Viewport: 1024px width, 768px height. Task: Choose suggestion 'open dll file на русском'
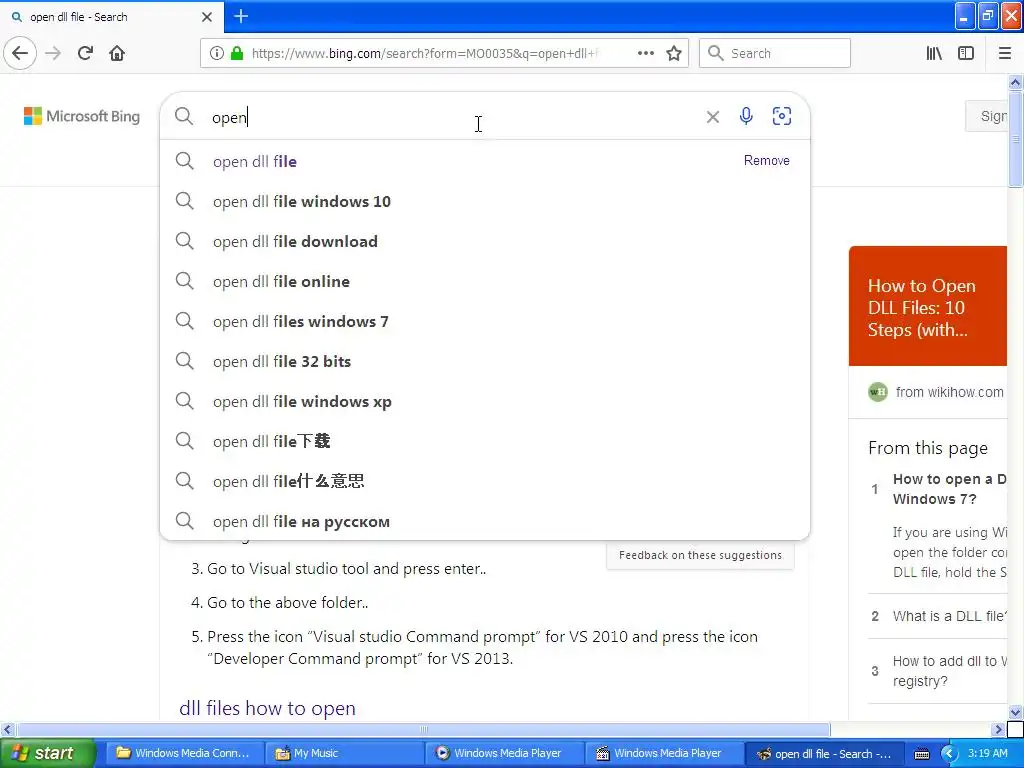click(x=485, y=521)
